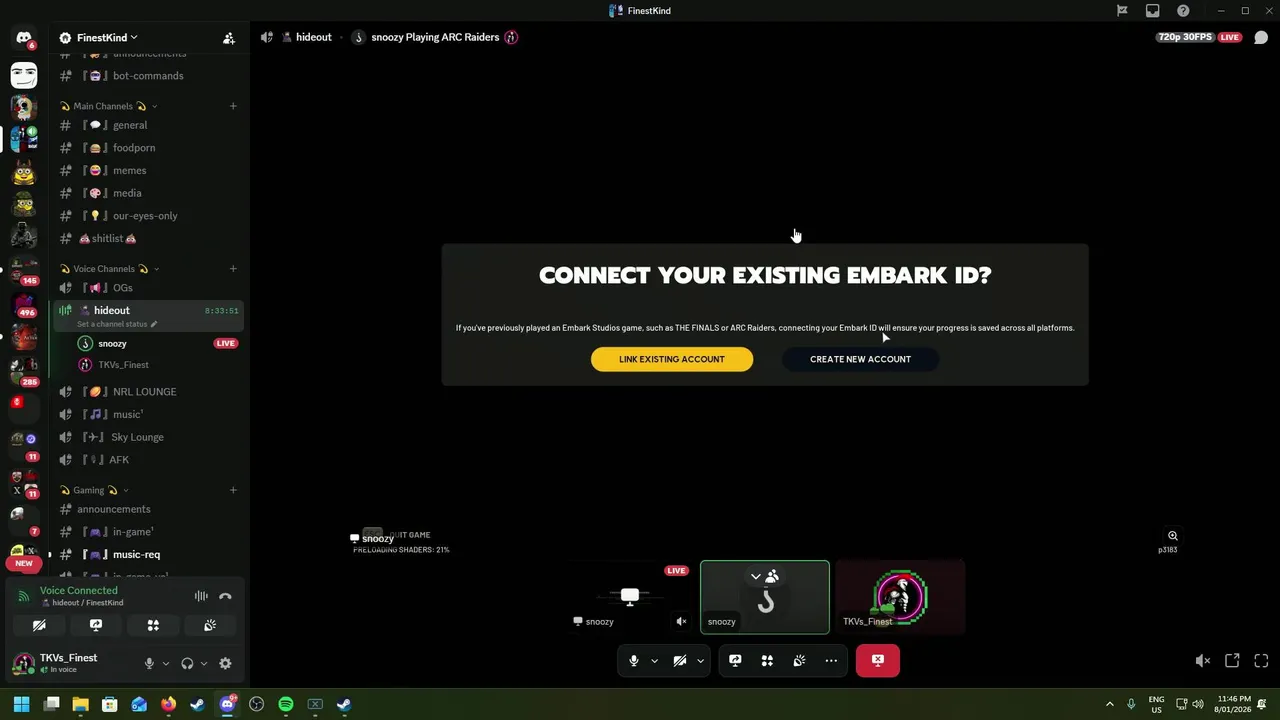Viewport: 1280px width, 720px height.
Task: Check voice connection signal icon
Action: [24, 596]
